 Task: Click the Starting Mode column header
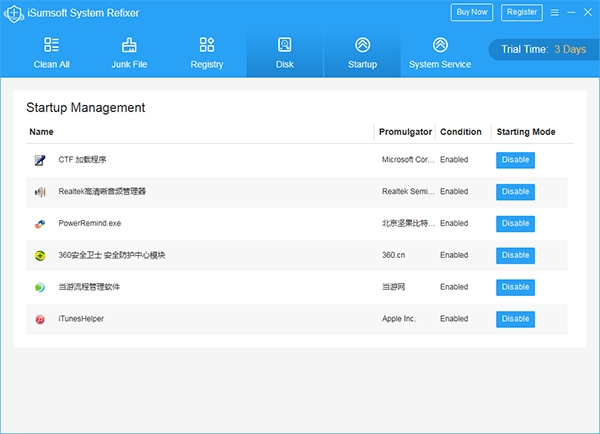tap(526, 132)
